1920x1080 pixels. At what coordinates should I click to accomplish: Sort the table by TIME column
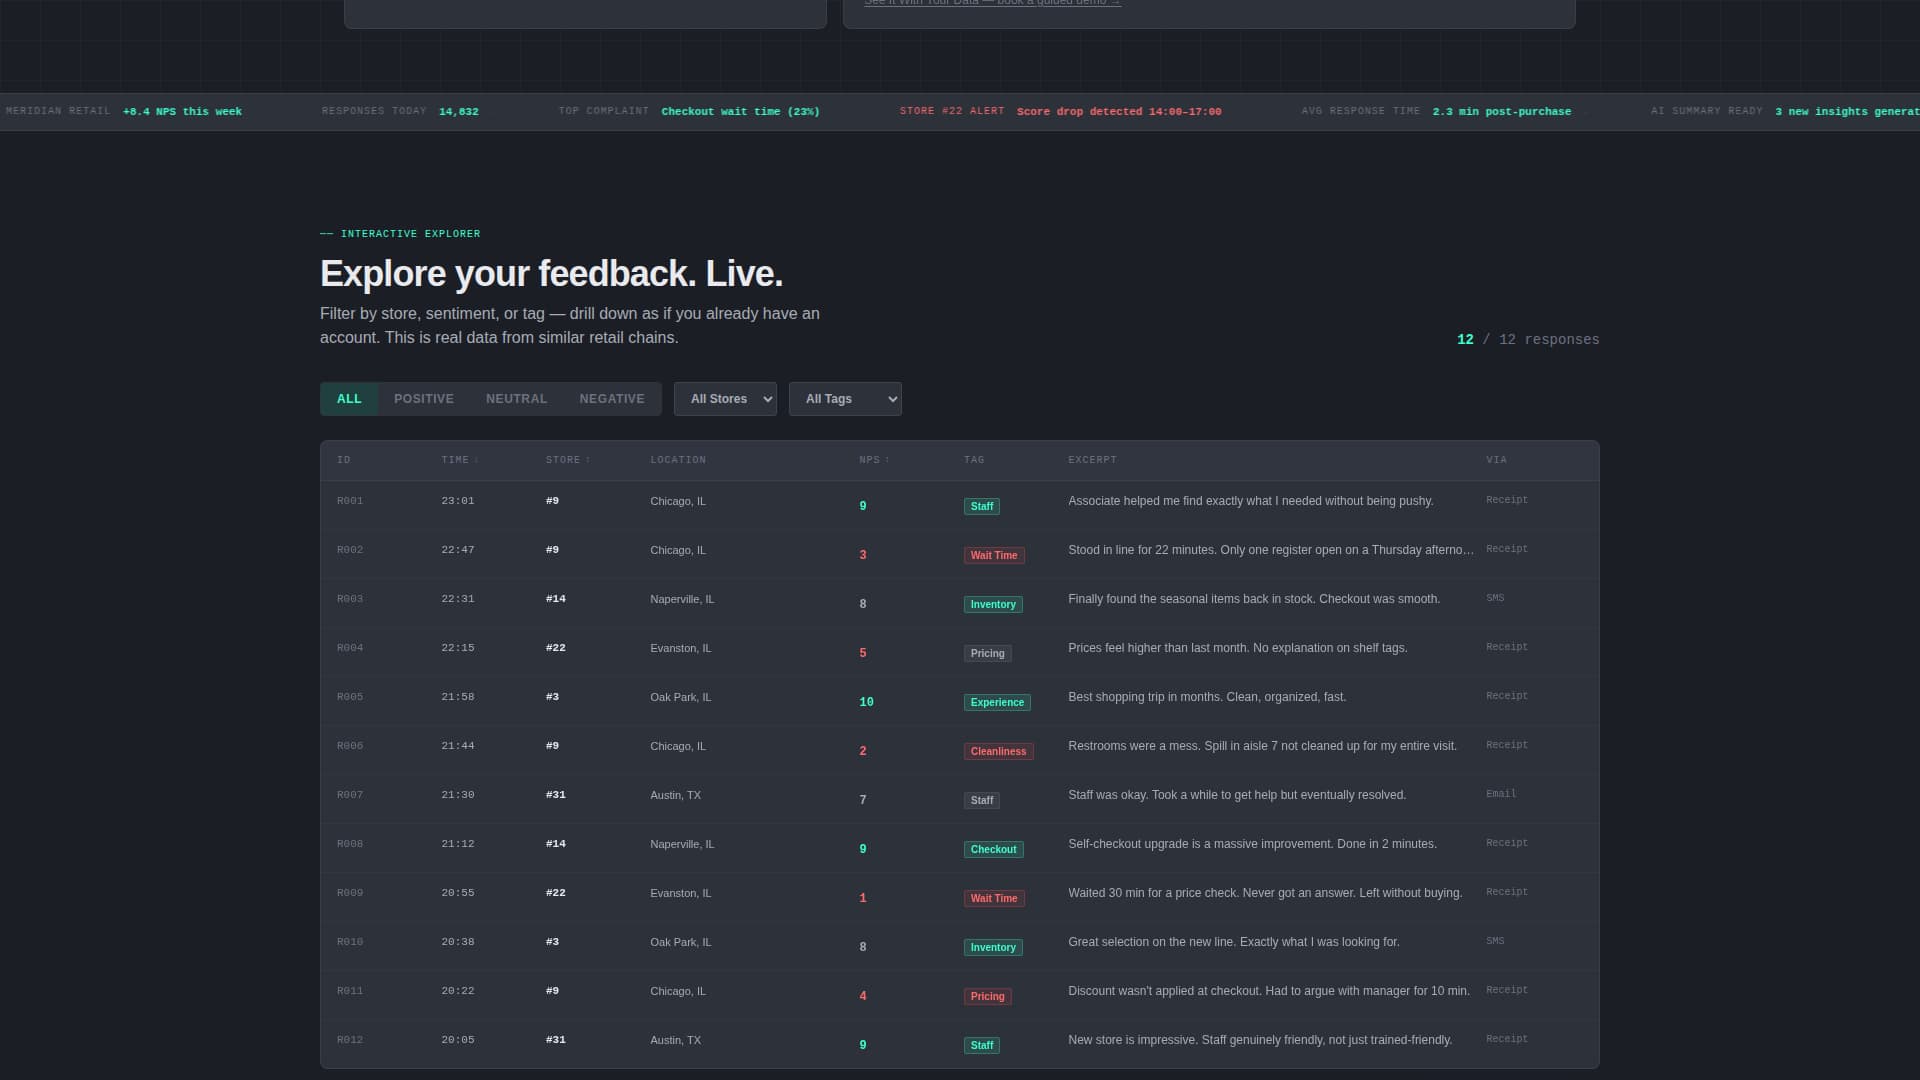(x=459, y=460)
